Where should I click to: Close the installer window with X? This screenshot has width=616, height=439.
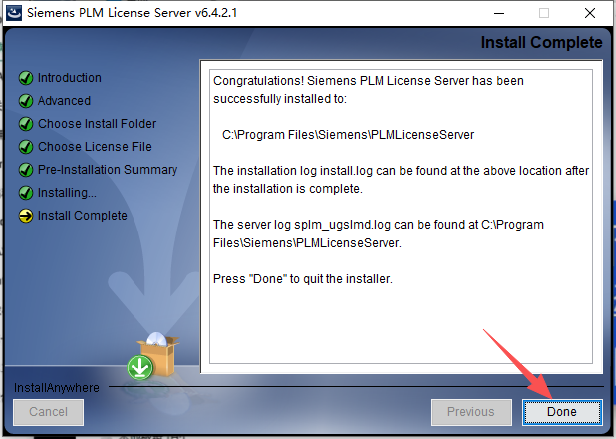point(590,13)
